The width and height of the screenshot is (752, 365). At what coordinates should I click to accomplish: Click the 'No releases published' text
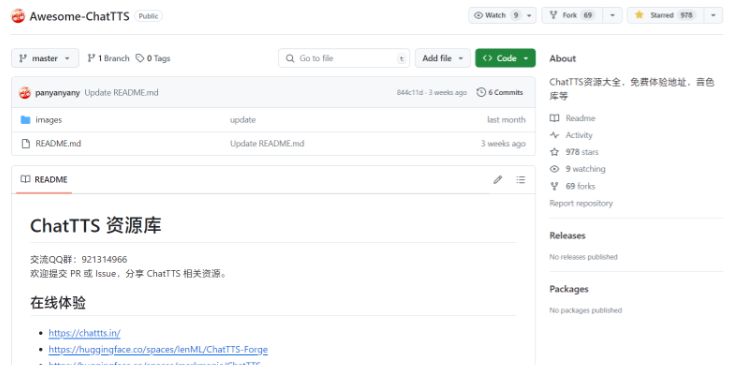coord(583,257)
